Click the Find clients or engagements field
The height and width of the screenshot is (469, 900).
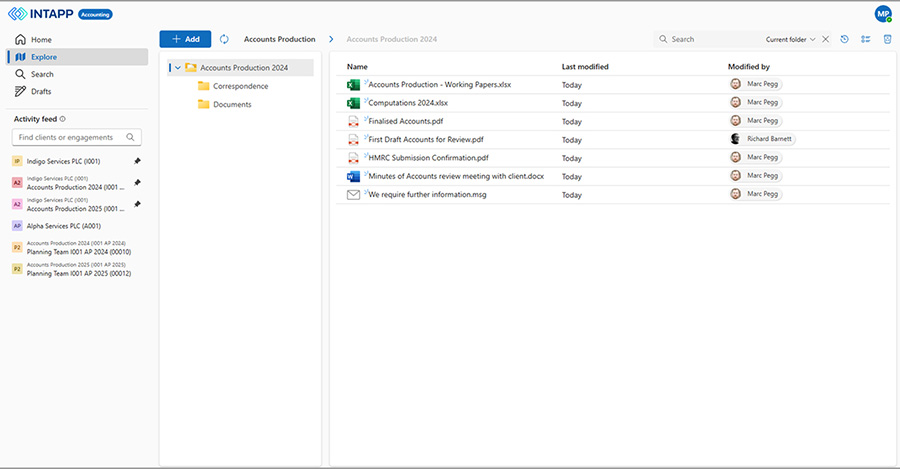click(78, 137)
